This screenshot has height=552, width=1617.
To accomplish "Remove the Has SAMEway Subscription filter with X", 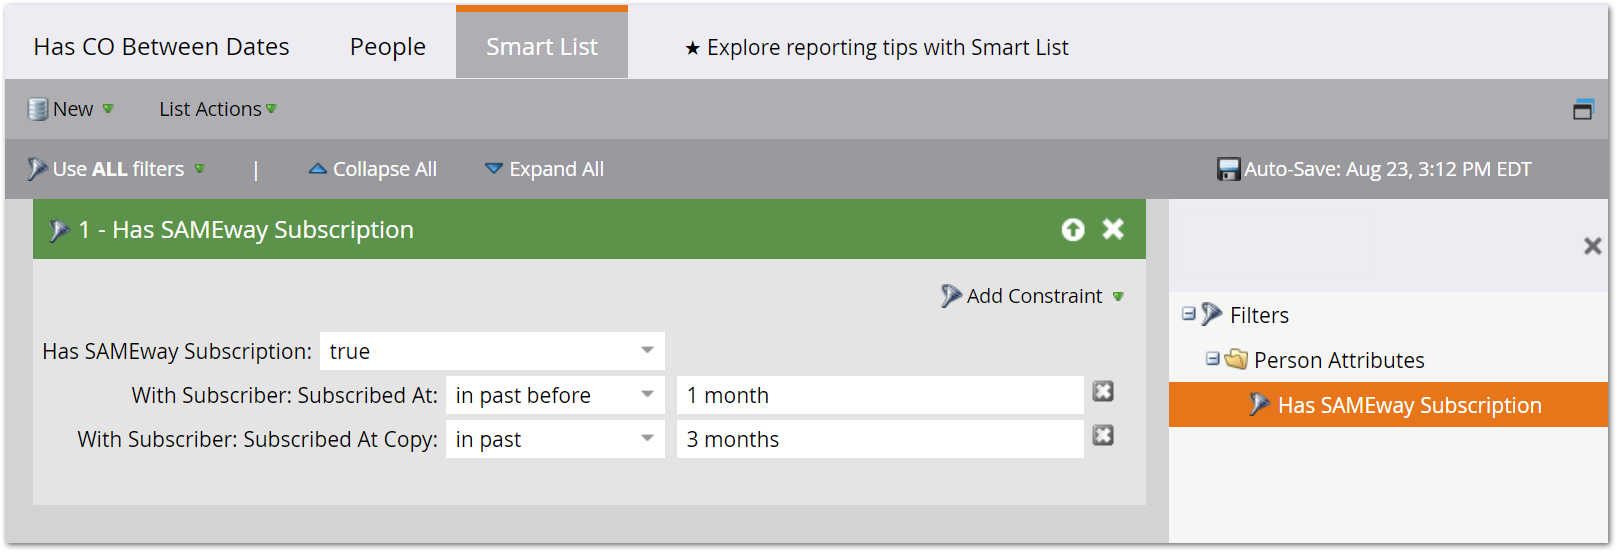I will point(1113,229).
